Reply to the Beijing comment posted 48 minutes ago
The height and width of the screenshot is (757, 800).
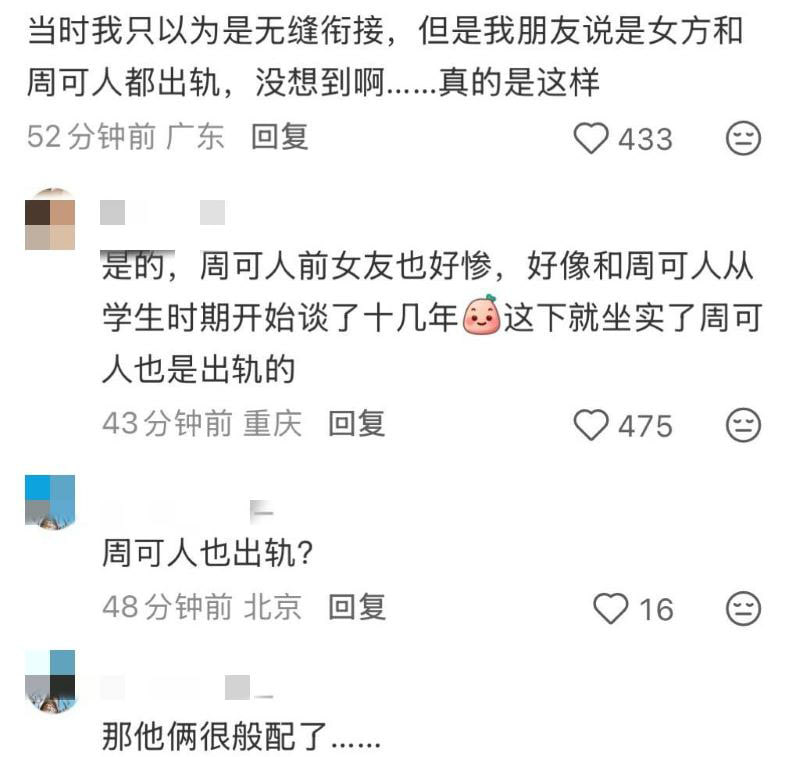(x=356, y=607)
